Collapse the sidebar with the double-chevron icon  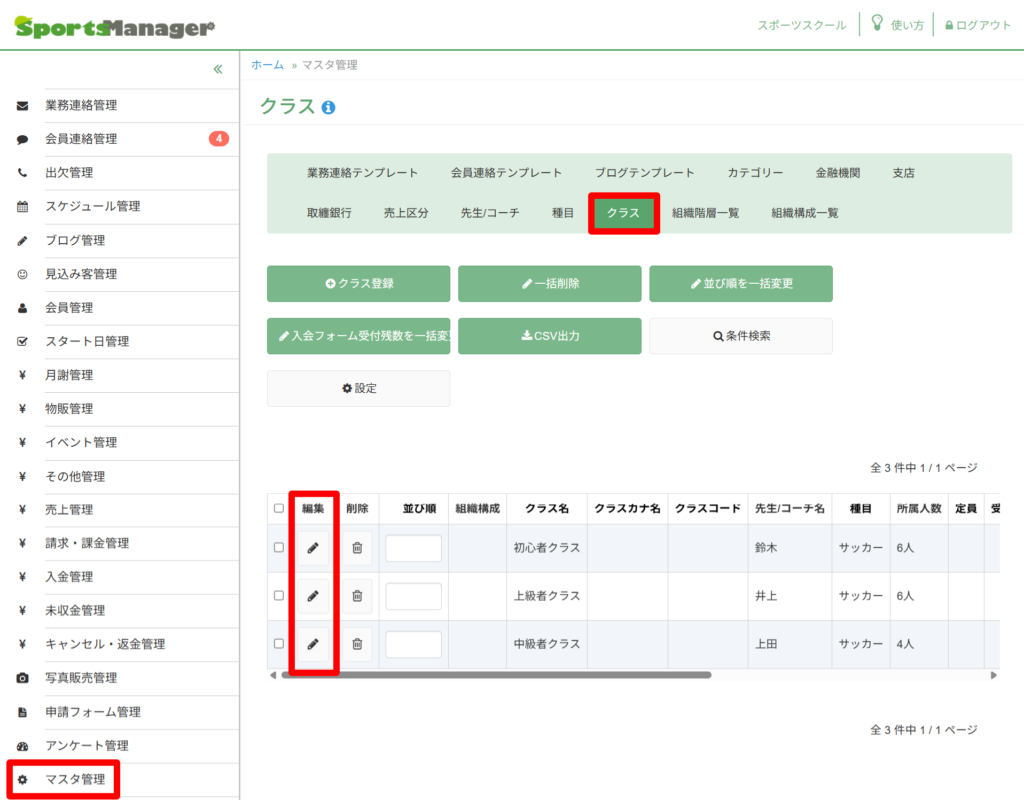click(x=218, y=69)
